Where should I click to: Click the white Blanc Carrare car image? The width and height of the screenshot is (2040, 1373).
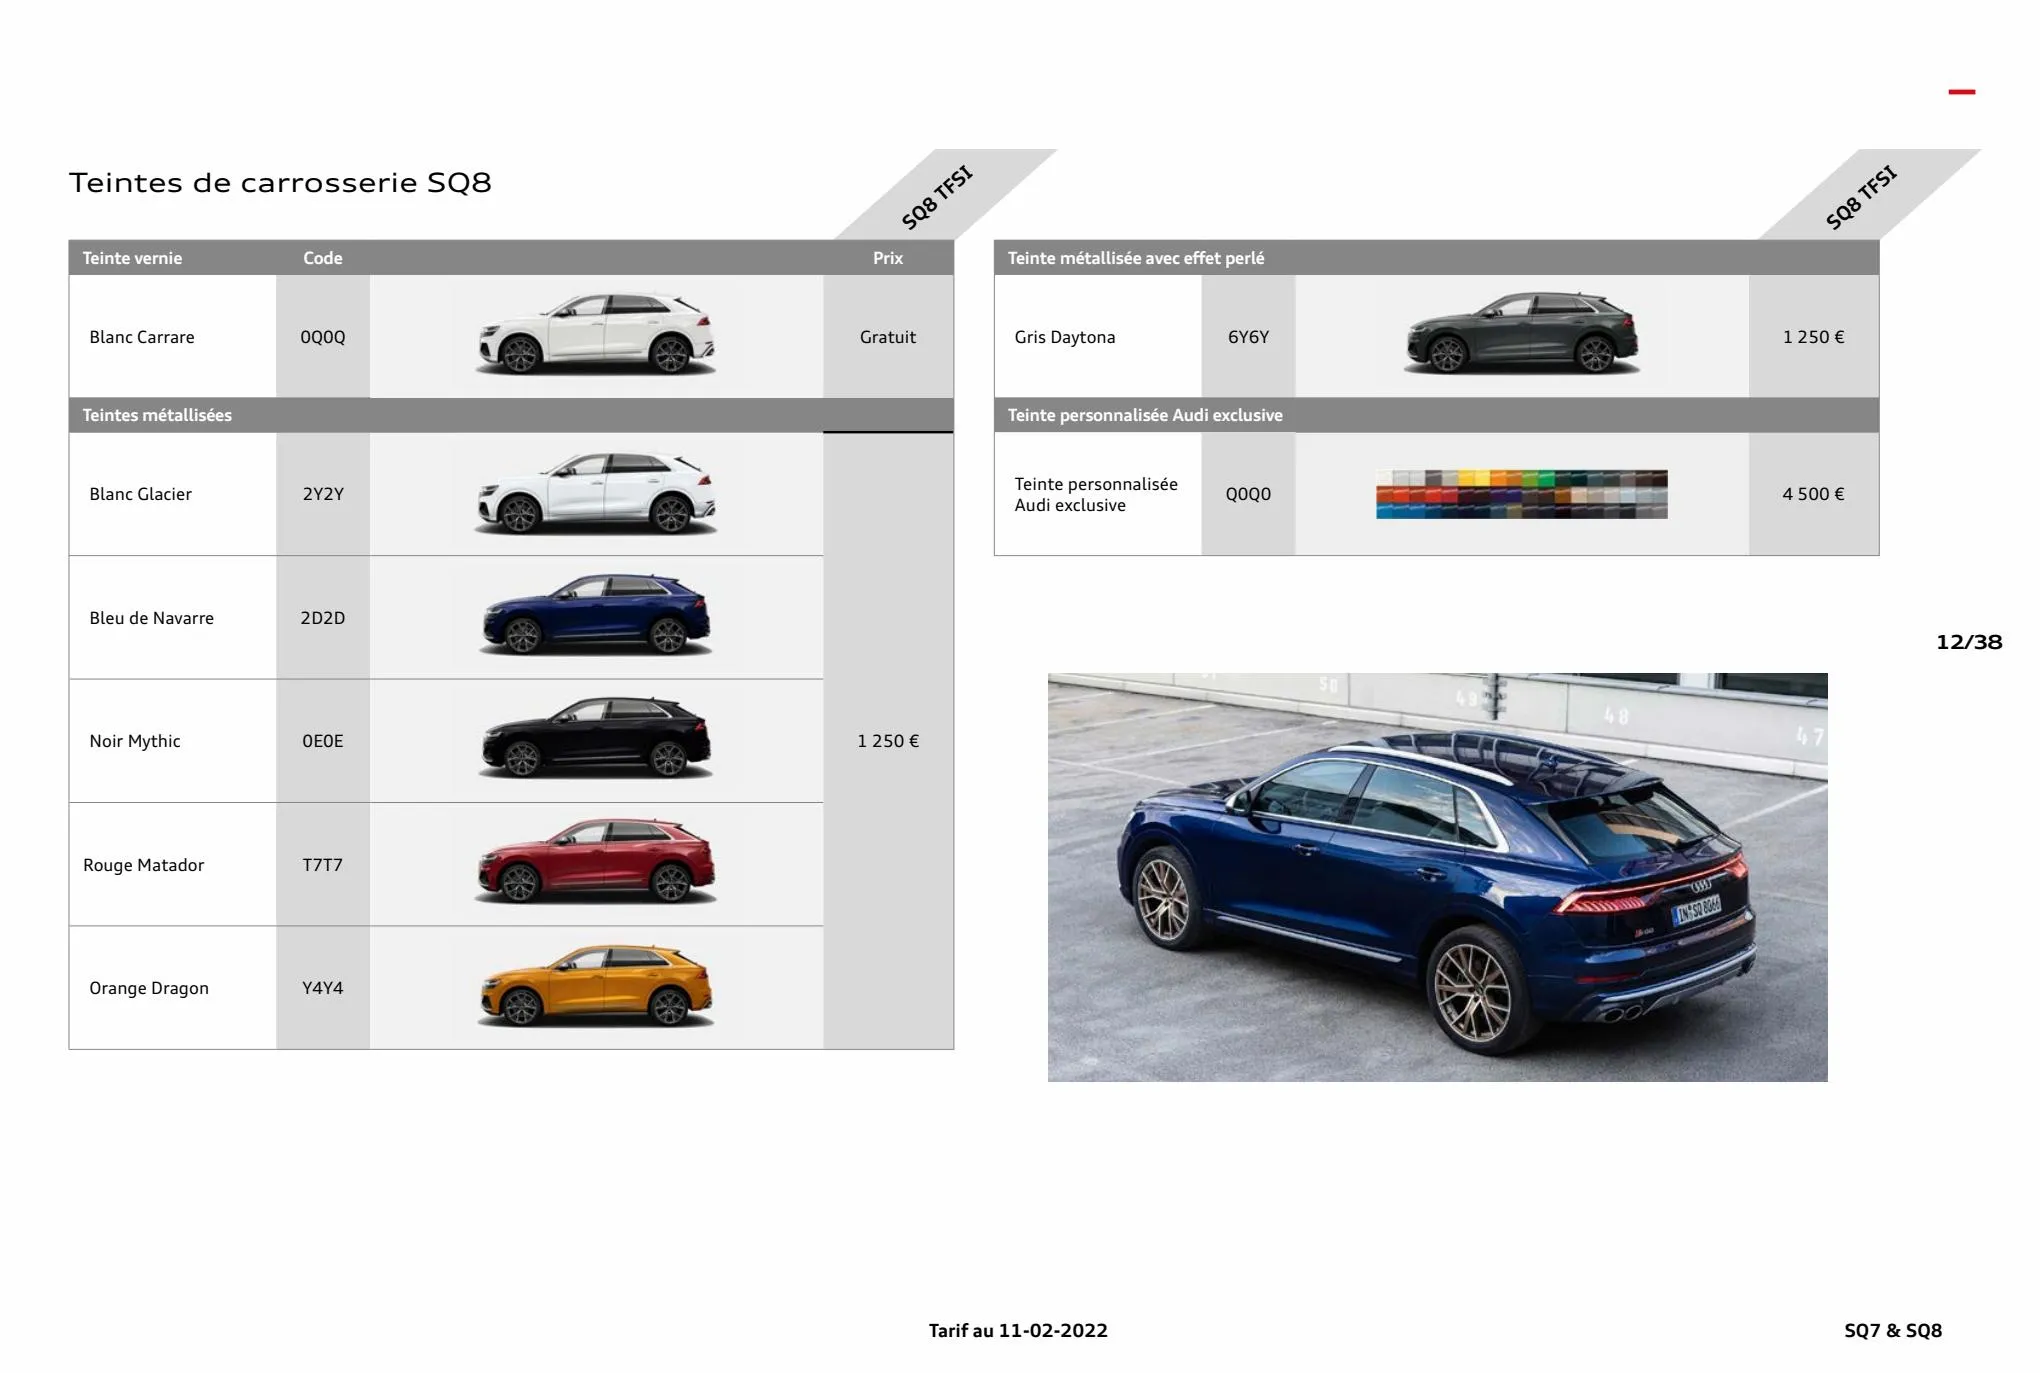pyautogui.click(x=596, y=334)
